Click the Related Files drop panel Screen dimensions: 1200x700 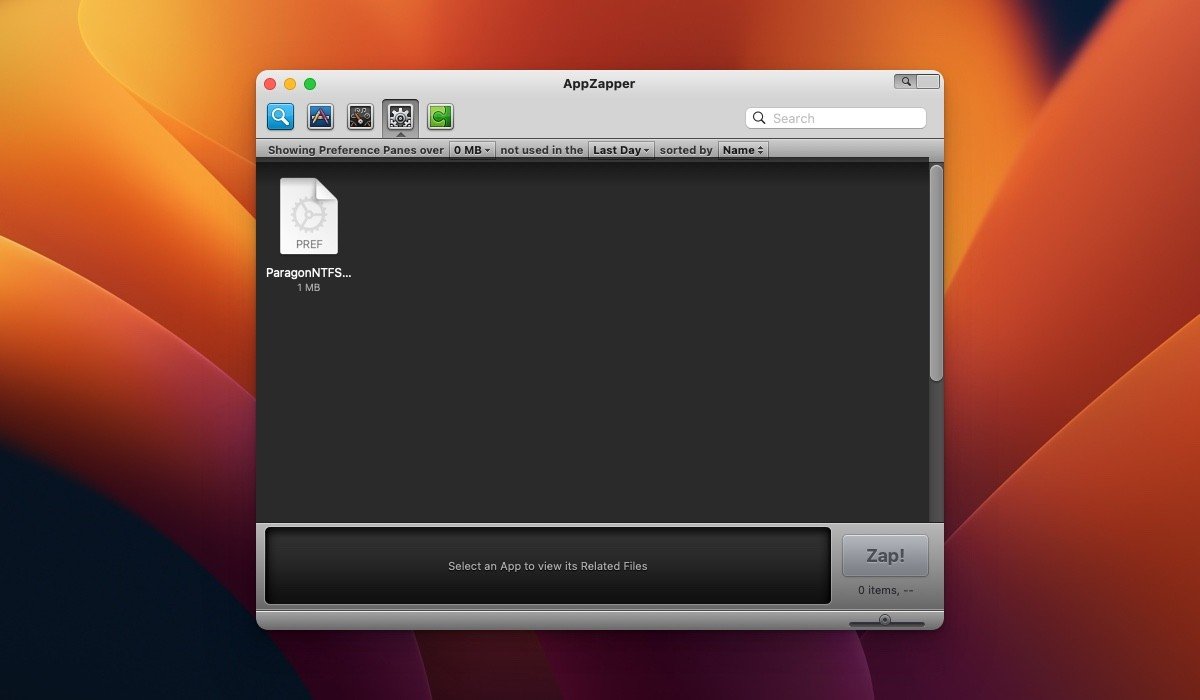(x=547, y=566)
